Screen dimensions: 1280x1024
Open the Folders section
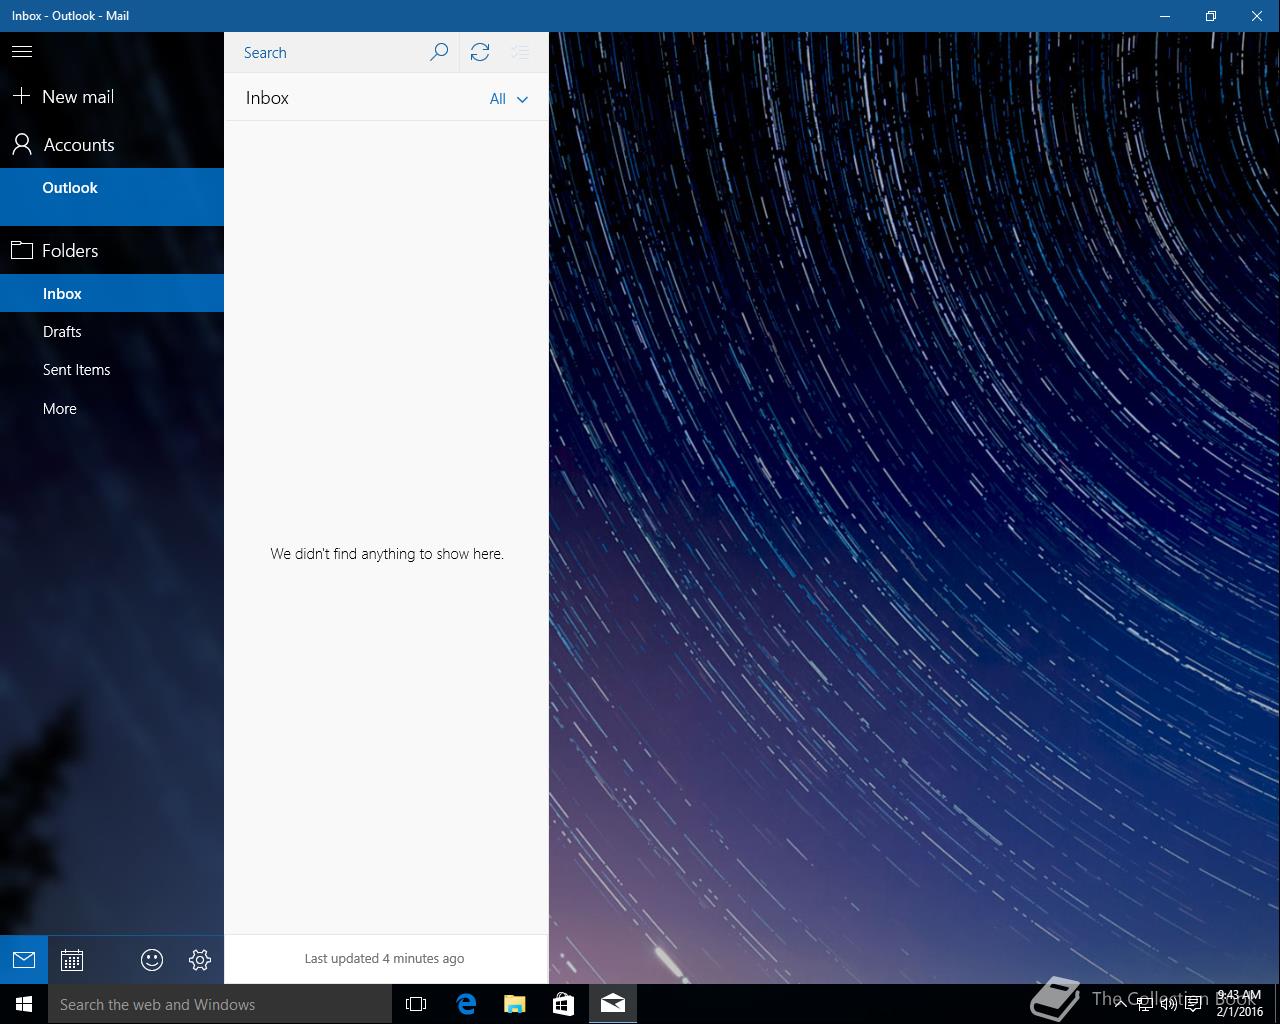[x=70, y=251]
